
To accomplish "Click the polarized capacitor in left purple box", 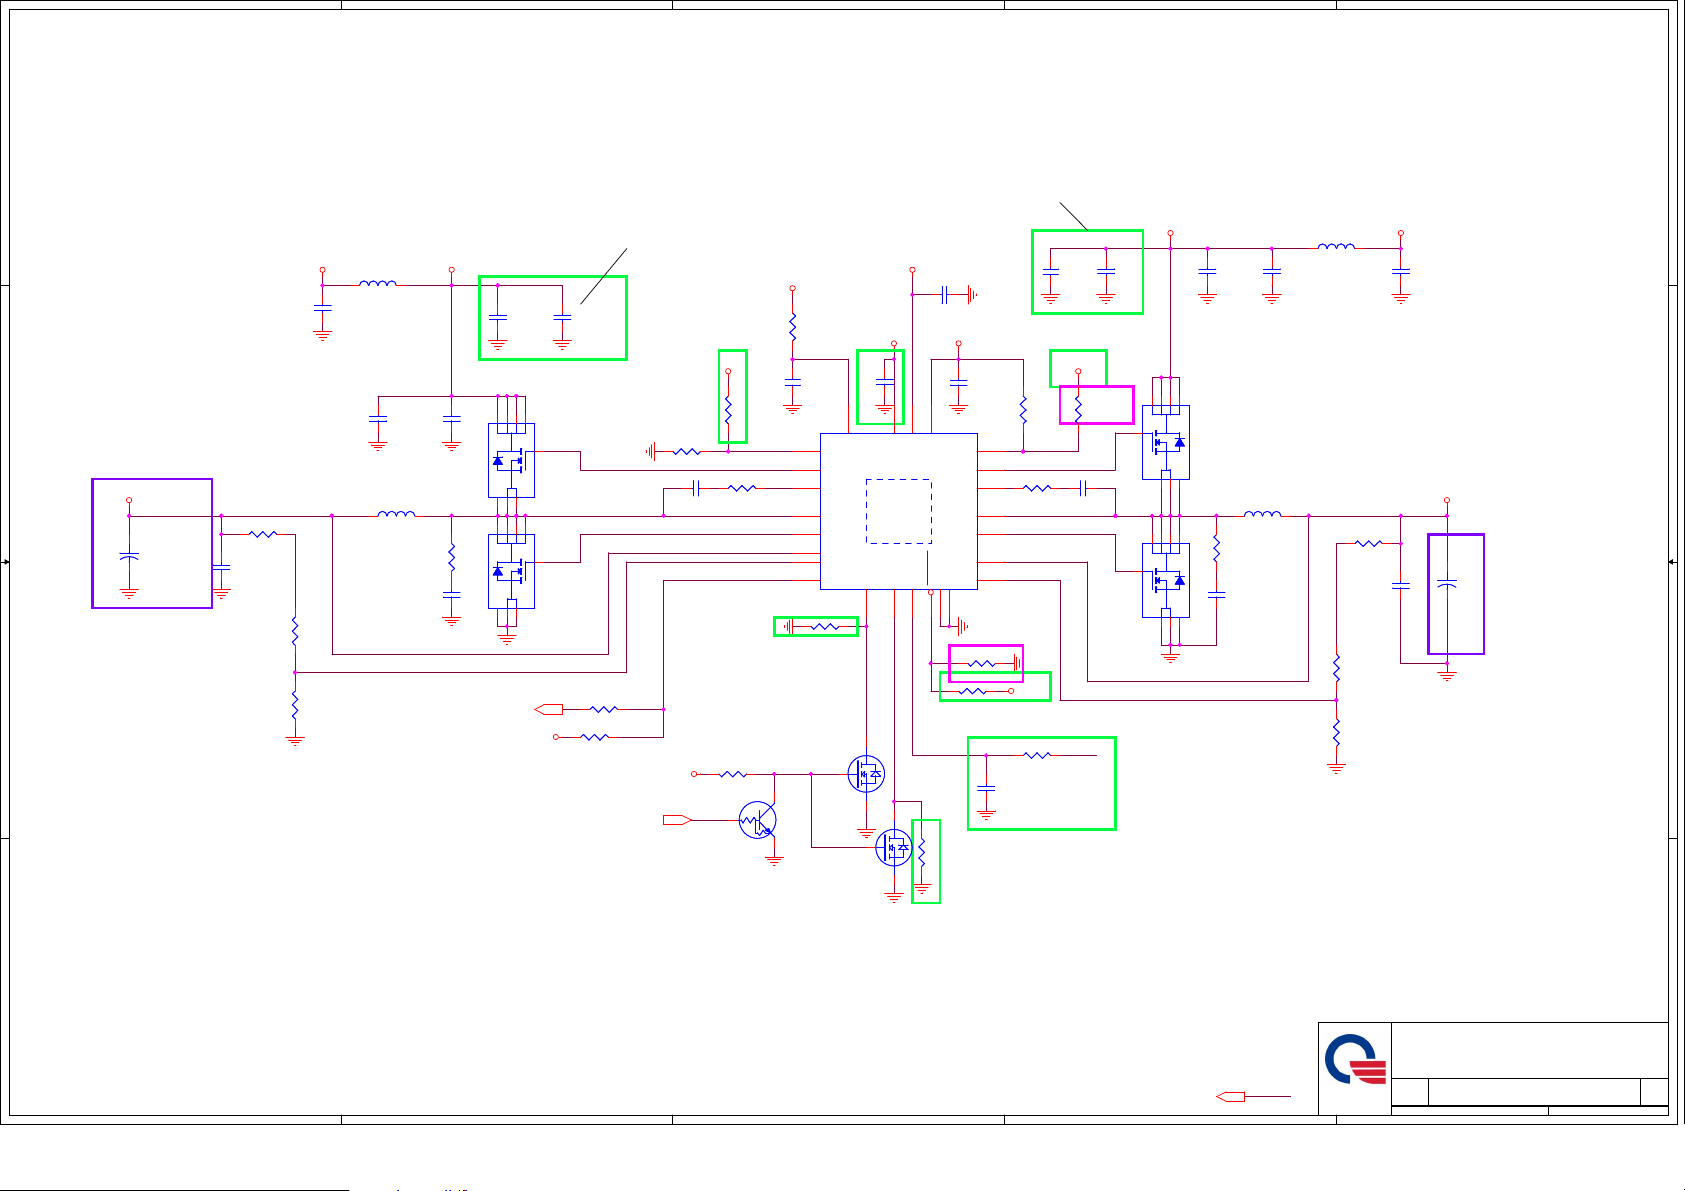I will (129, 557).
